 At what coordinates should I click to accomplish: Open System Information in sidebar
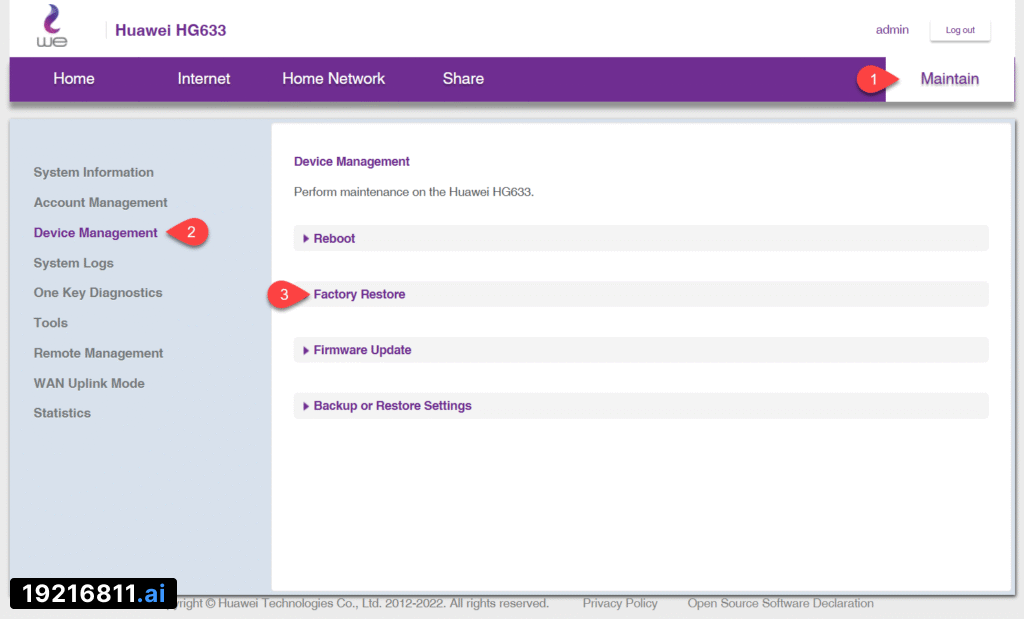click(x=94, y=172)
